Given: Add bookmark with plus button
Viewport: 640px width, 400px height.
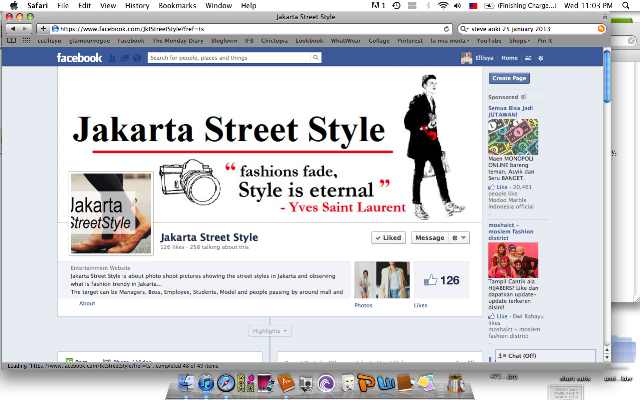Looking at the screenshot, I should click(43, 29).
